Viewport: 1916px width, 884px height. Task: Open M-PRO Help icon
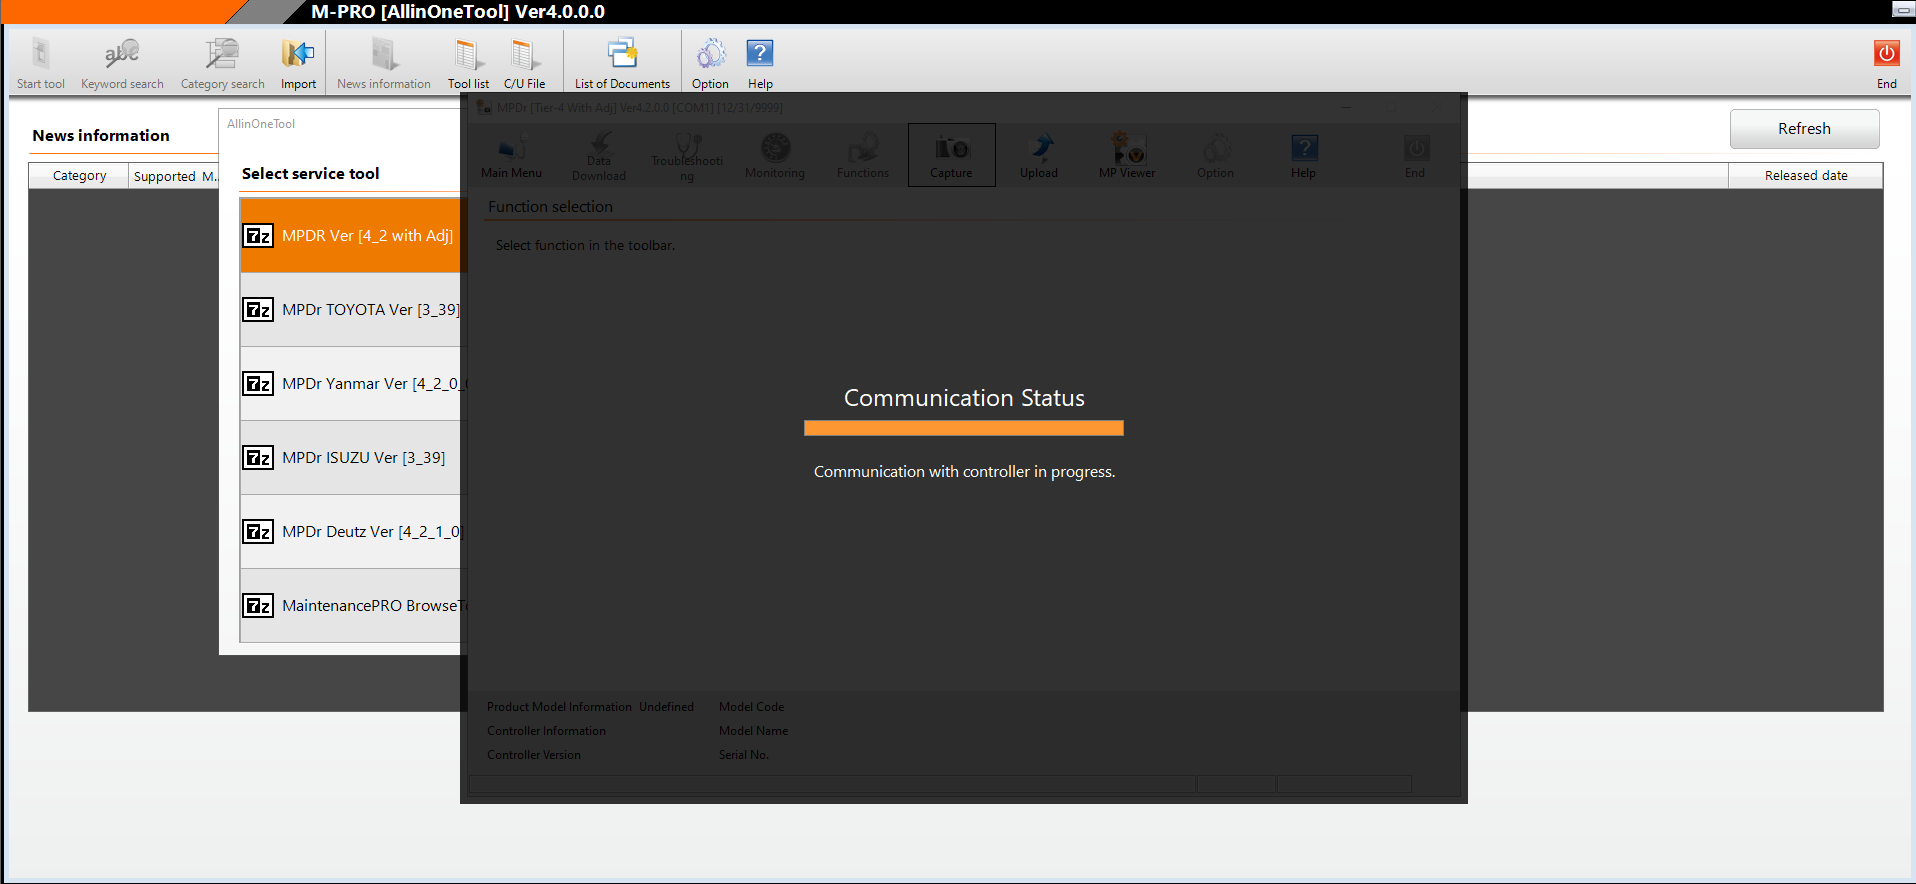[760, 62]
